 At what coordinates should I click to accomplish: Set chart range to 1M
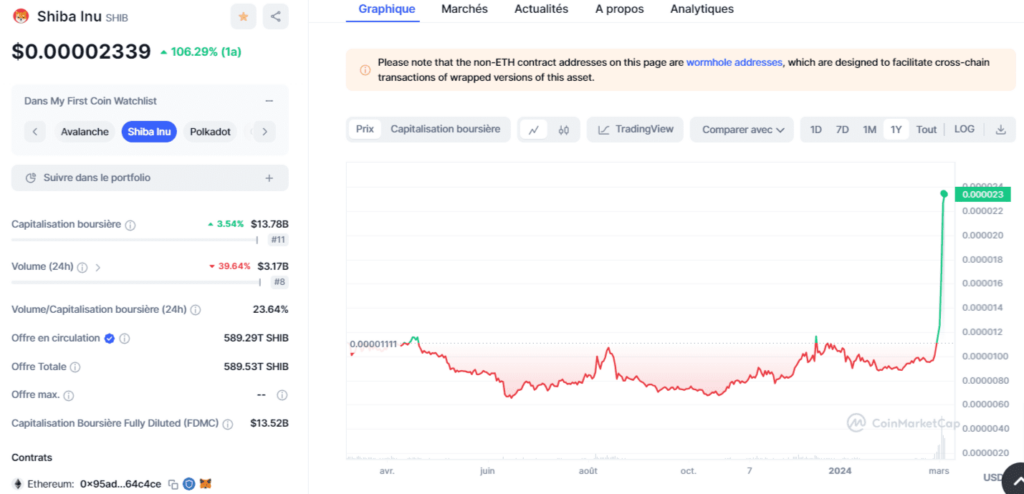(x=869, y=129)
